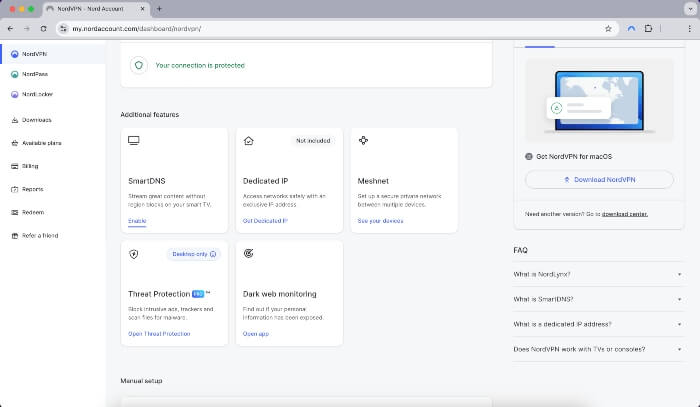Click the macOS laptop illustration

pos(599,100)
